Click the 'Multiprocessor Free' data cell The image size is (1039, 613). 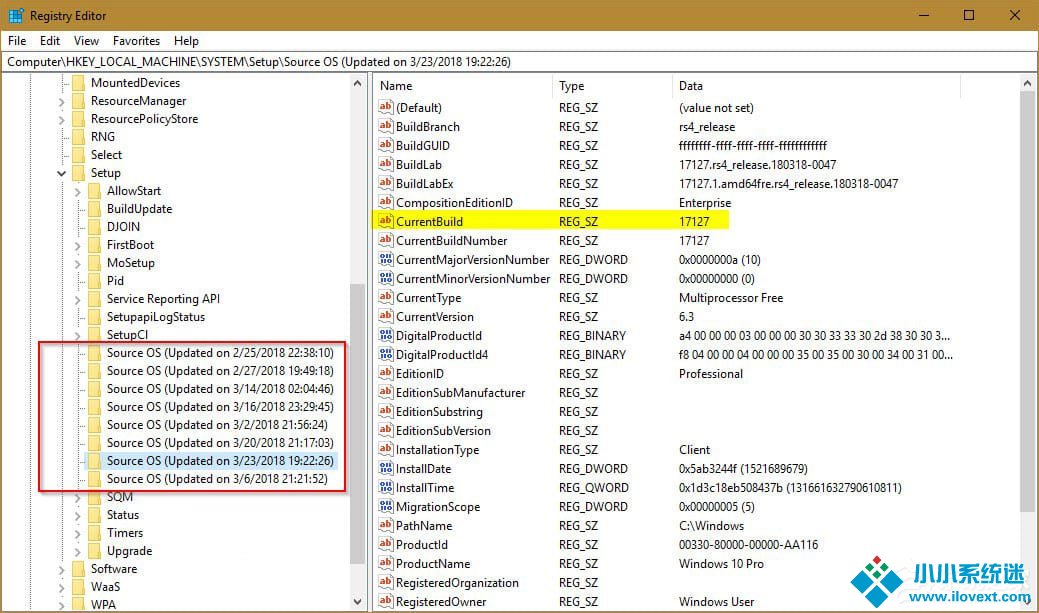(731, 298)
